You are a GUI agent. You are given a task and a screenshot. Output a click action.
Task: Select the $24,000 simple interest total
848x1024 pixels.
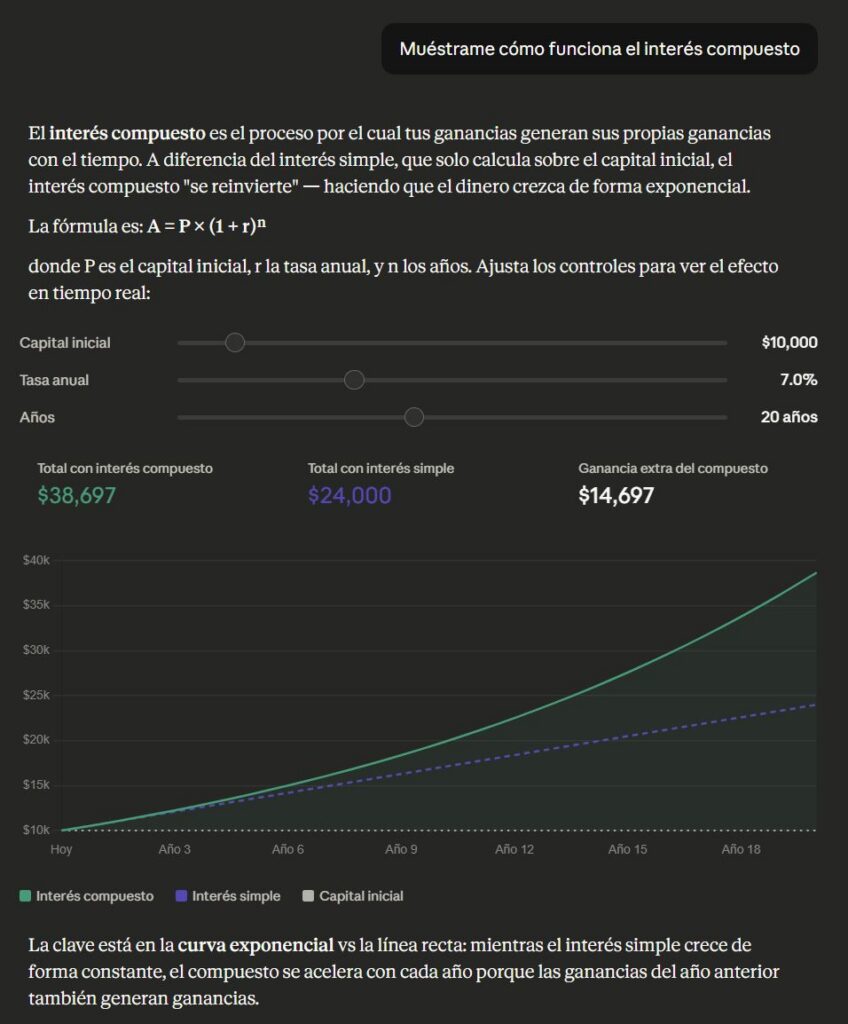tap(349, 495)
